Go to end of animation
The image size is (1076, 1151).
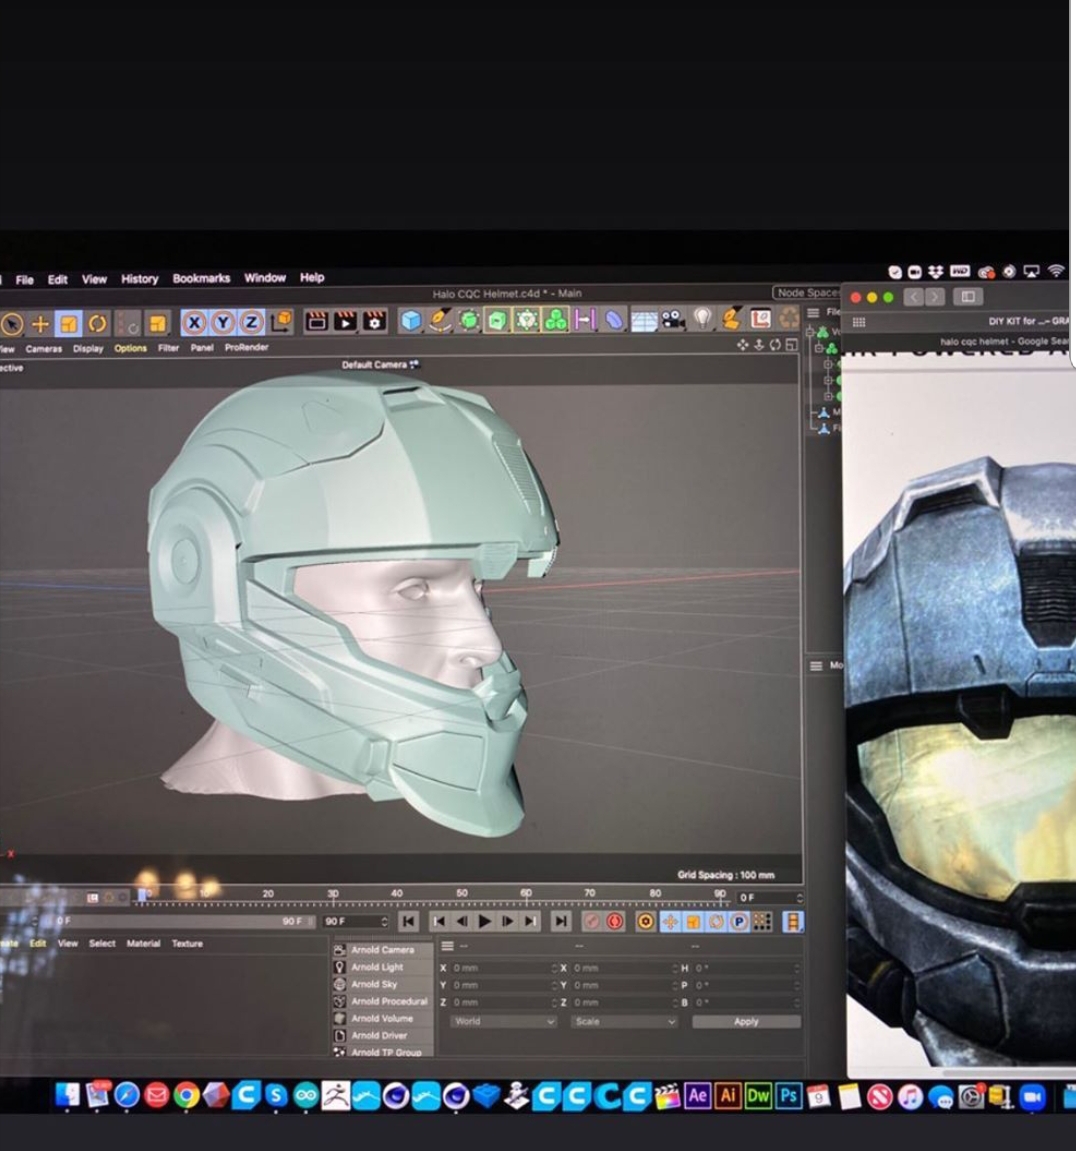tap(561, 921)
